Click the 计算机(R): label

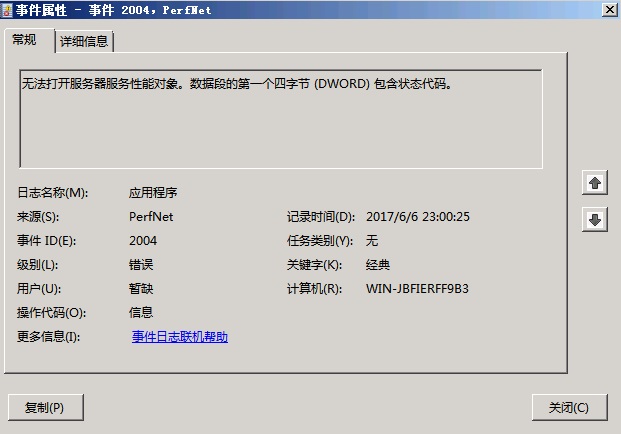314,289
